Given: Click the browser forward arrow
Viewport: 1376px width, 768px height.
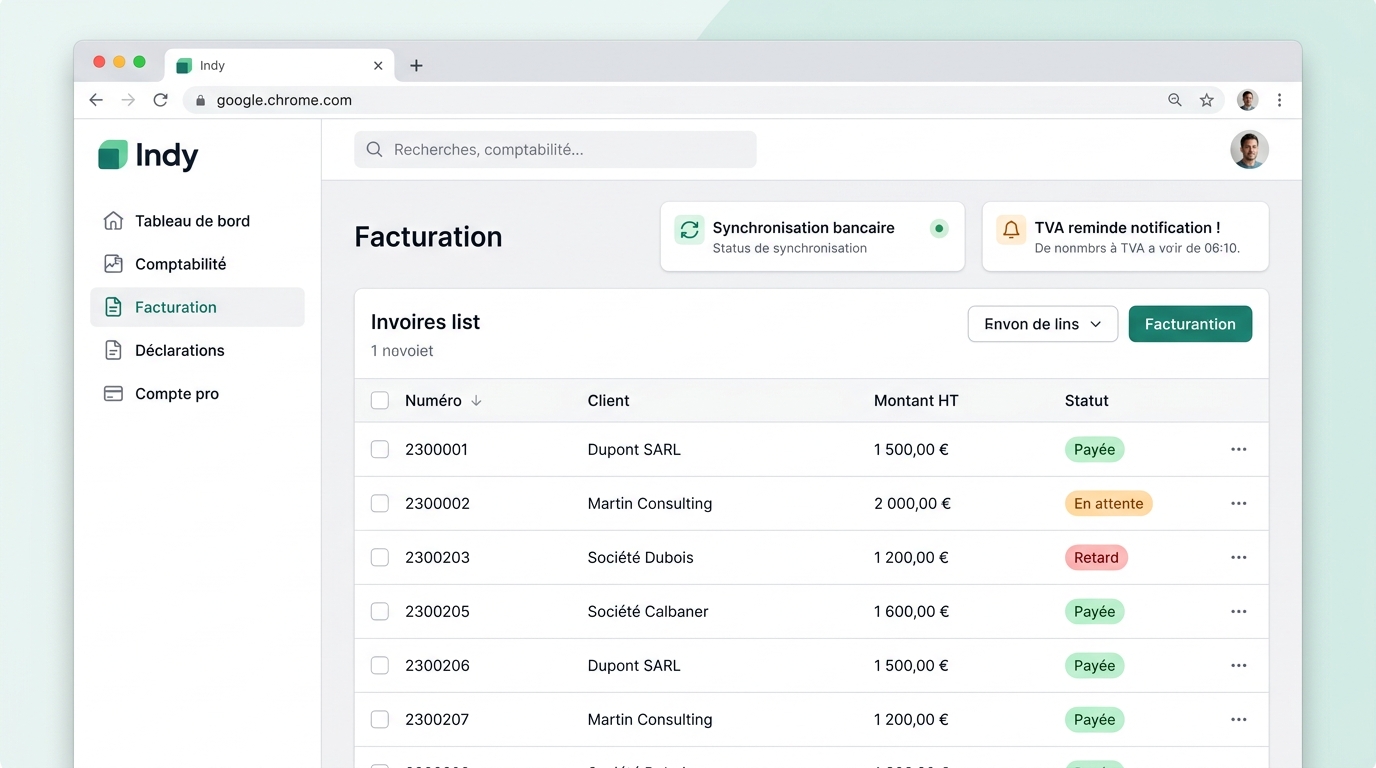Looking at the screenshot, I should click(128, 100).
